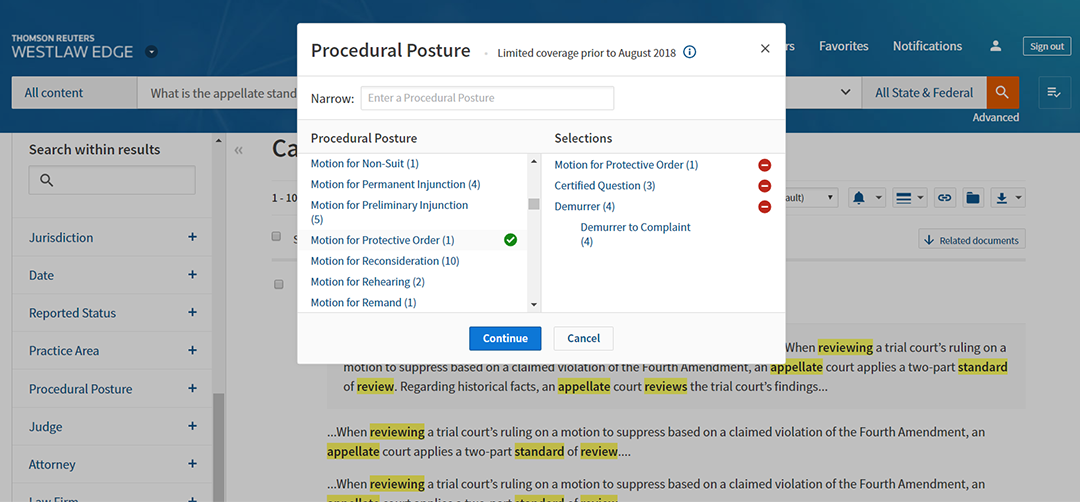Select Motion for Reconsideration posture link
The height and width of the screenshot is (502, 1080).
pos(384,261)
